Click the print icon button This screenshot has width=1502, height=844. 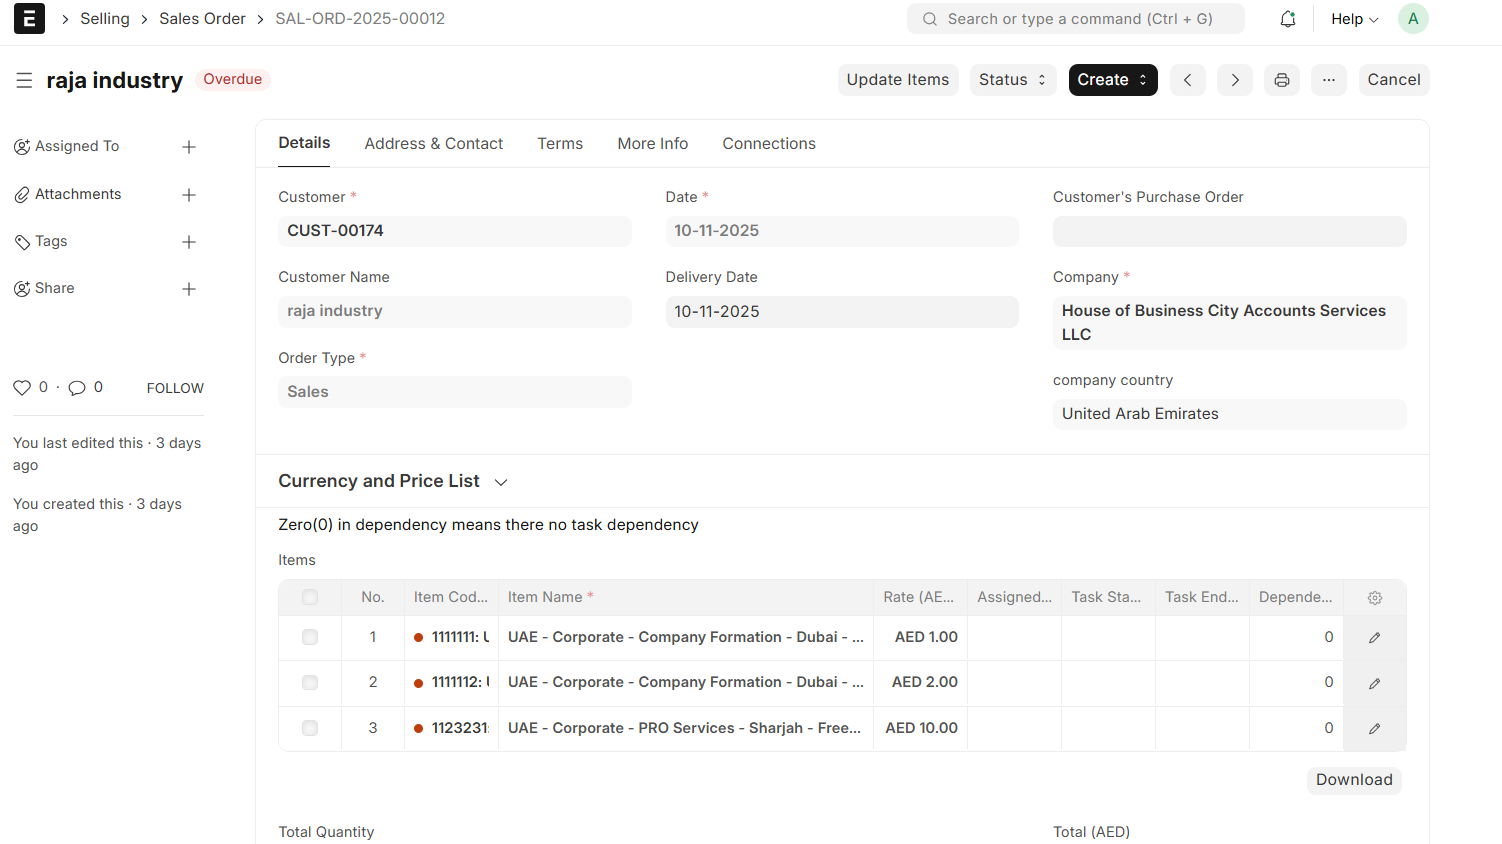pyautogui.click(x=1281, y=80)
